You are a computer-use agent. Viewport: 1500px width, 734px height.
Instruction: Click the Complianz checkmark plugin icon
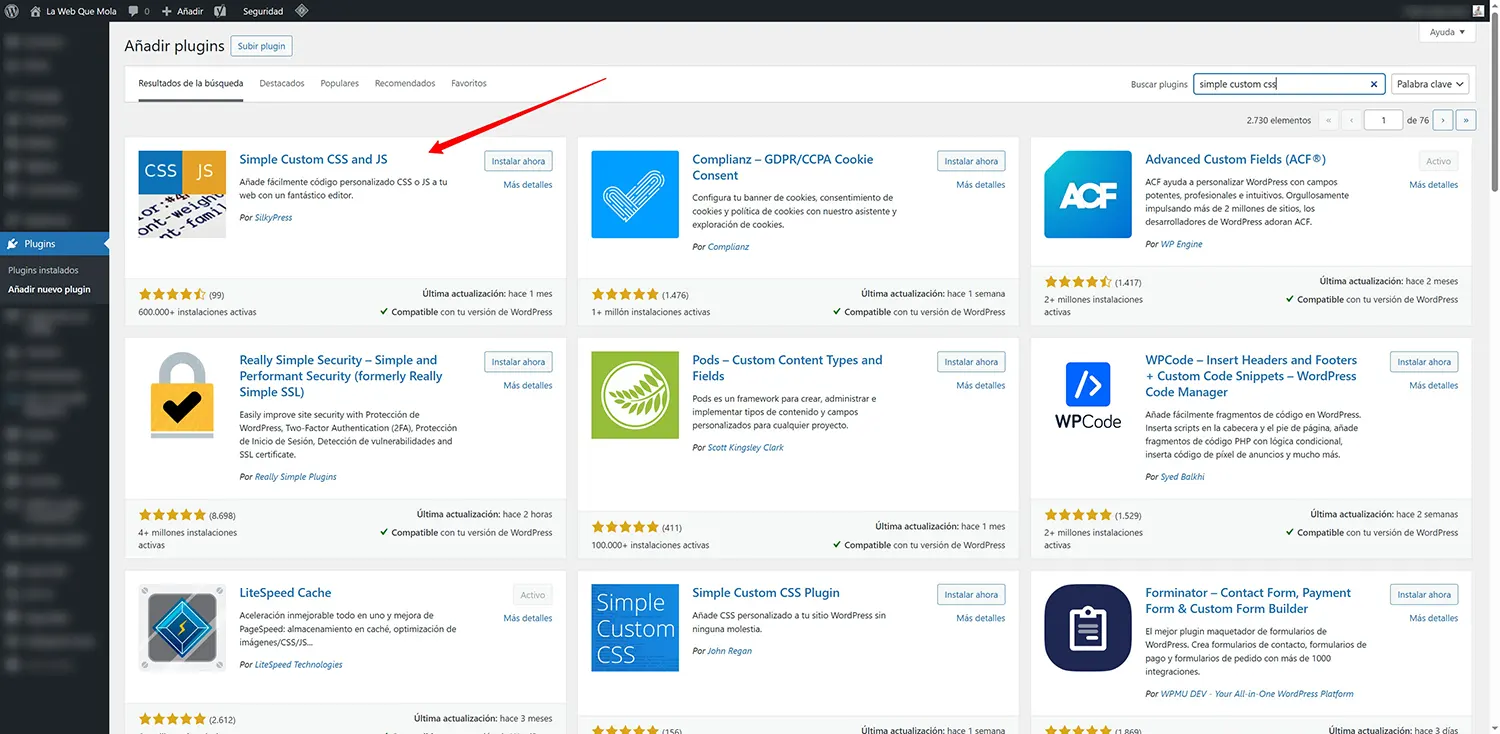(x=635, y=194)
